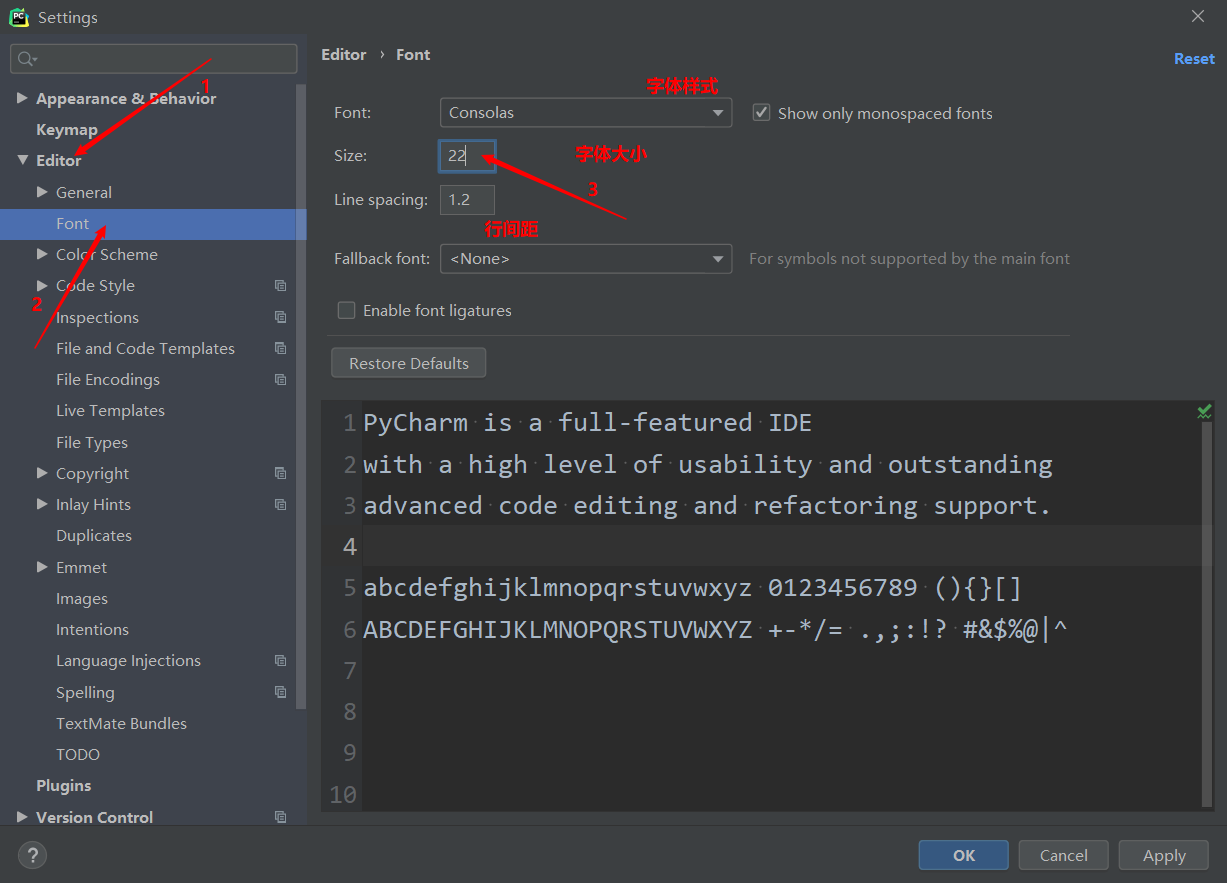The height and width of the screenshot is (883, 1227).
Task: Open Live Templates settings
Action: (110, 410)
